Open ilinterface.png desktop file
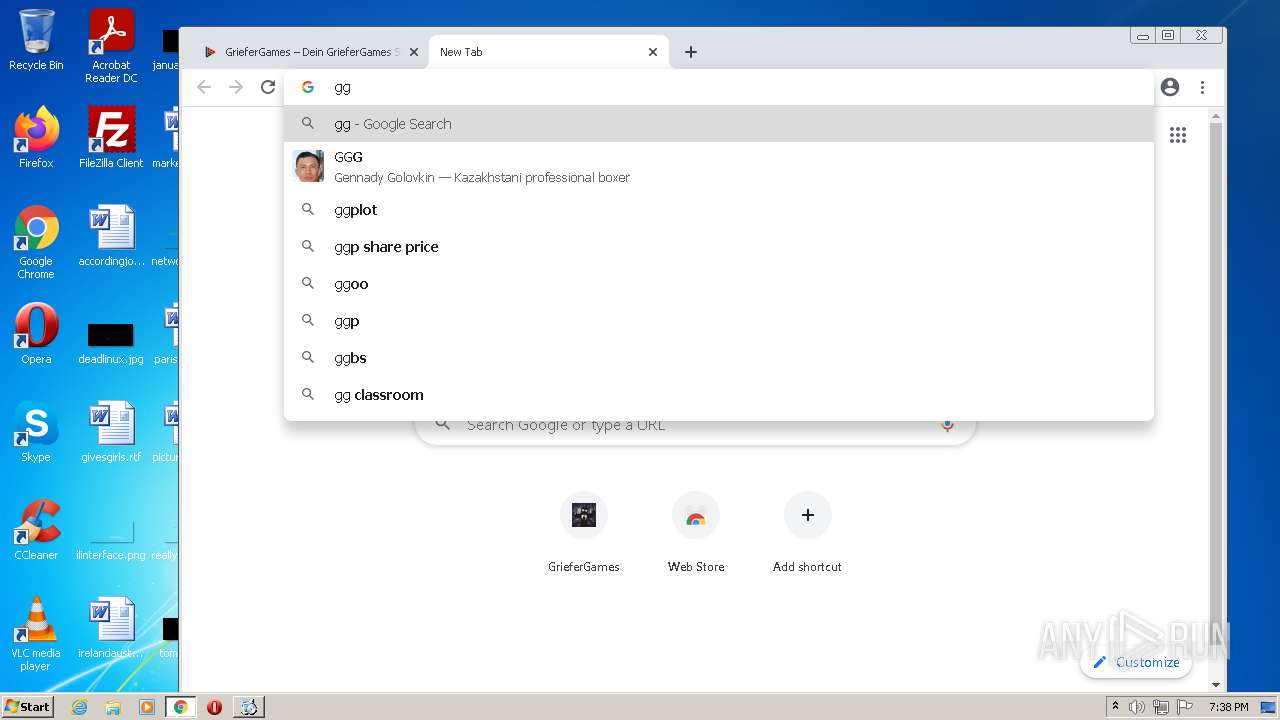Screen dimensions: 1280x720 pyautogui.click(x=111, y=538)
